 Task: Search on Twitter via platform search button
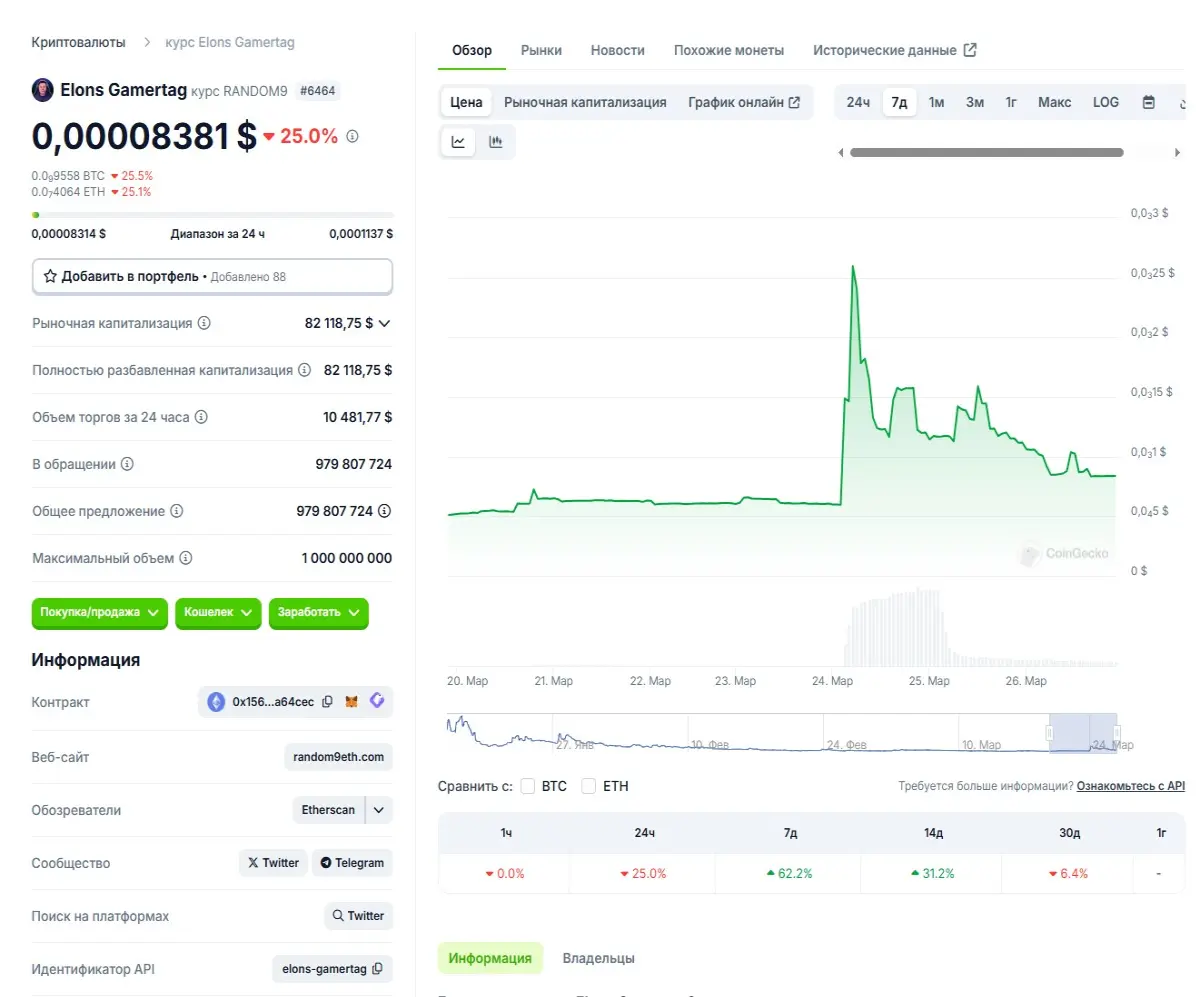[x=358, y=916]
